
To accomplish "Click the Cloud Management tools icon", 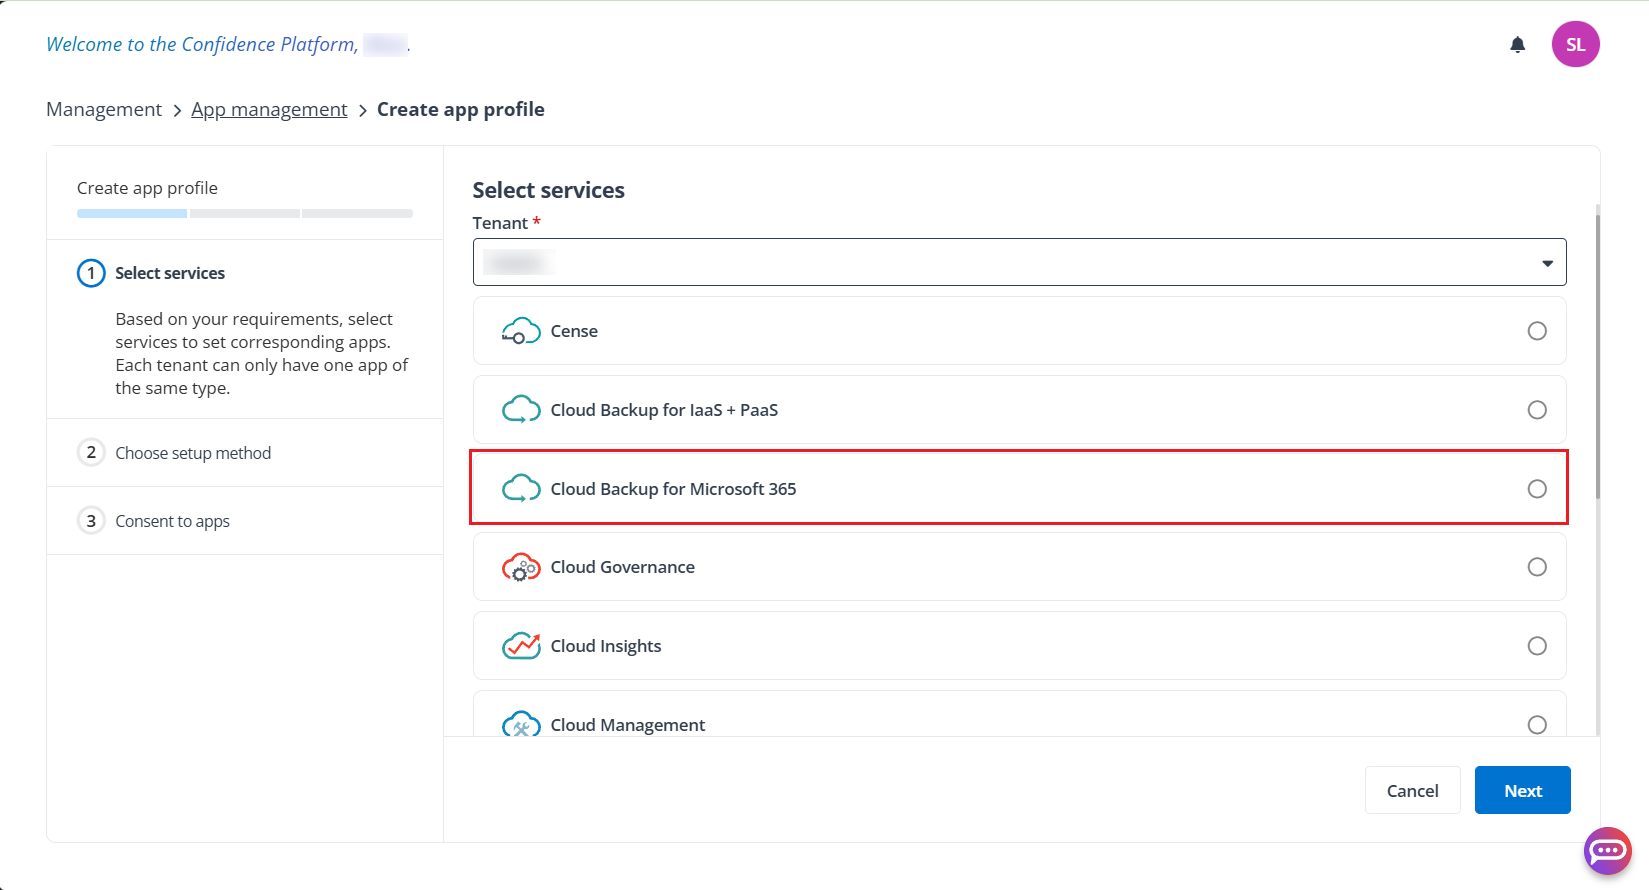I will (x=521, y=724).
